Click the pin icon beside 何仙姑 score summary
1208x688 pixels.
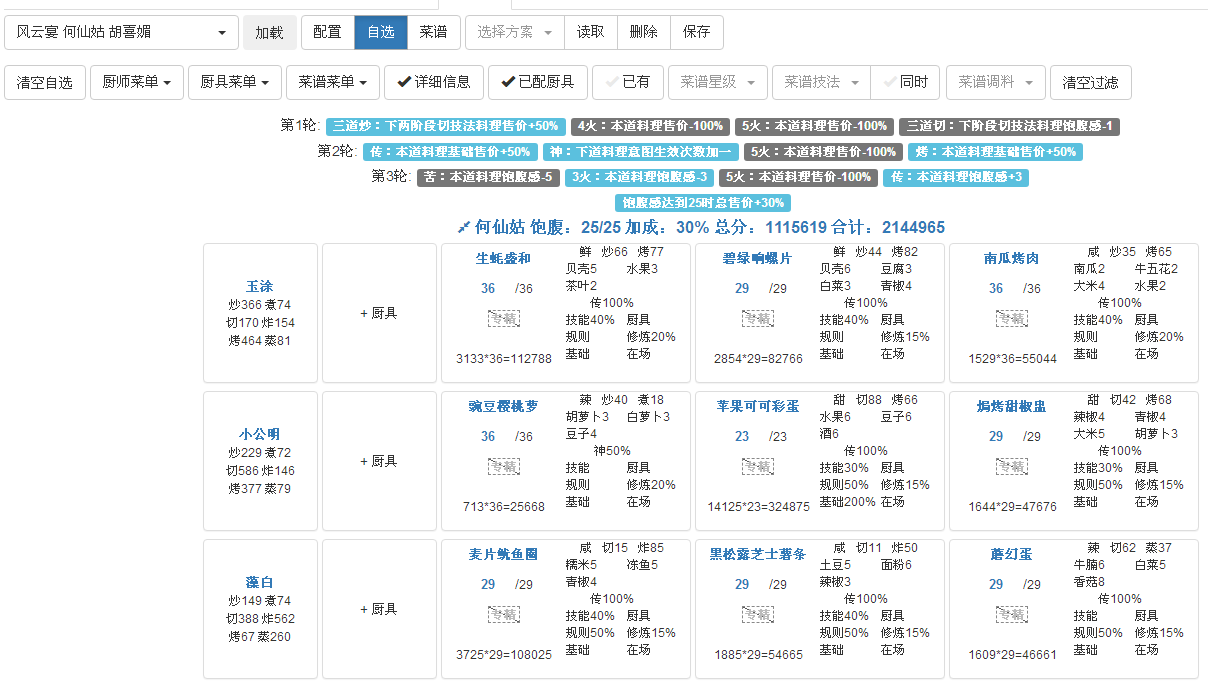463,227
